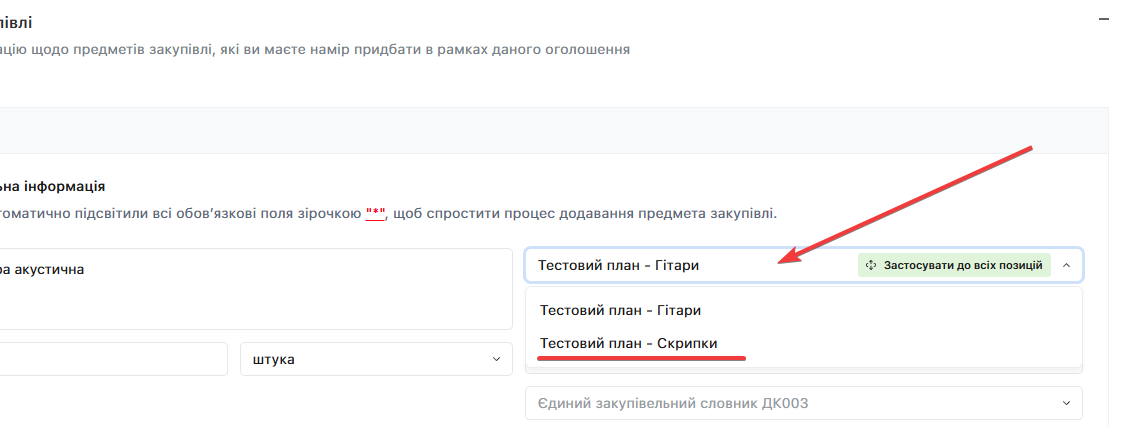Image resolution: width=1125 pixels, height=427 pixels.
Task: Click the arrows icon inside the green apply button
Action: click(871, 266)
